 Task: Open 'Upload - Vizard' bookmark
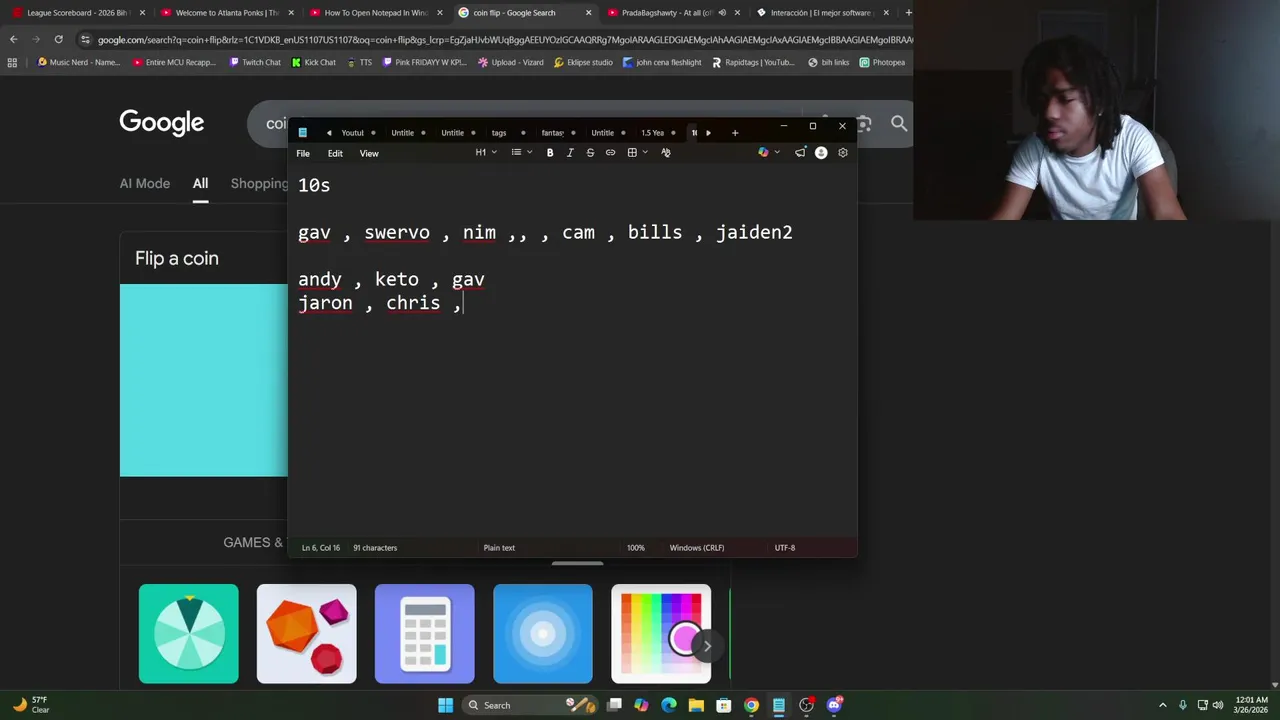[x=511, y=62]
